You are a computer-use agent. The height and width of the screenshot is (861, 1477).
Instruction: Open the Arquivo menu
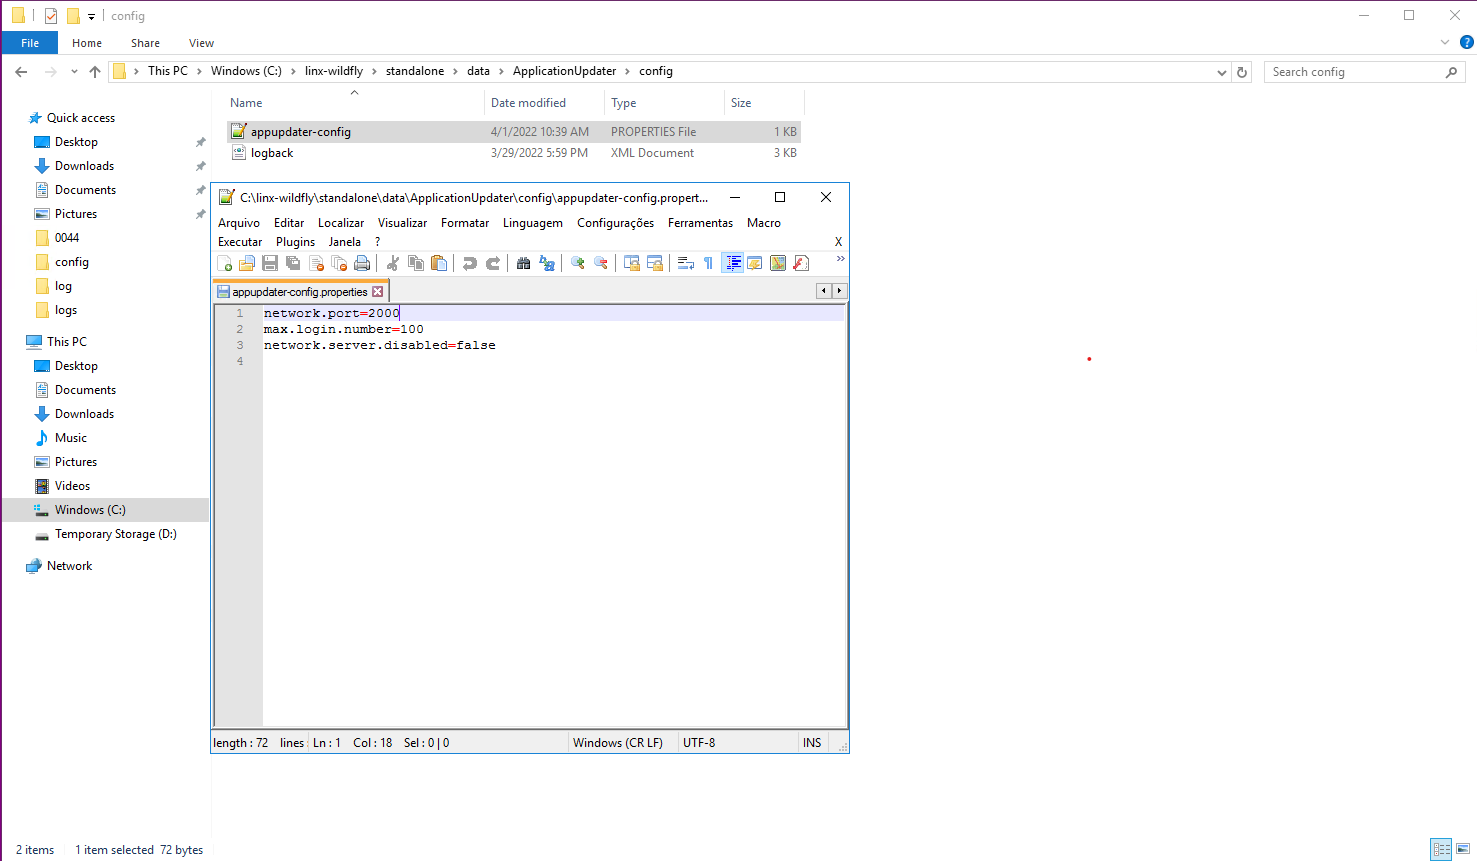click(239, 223)
